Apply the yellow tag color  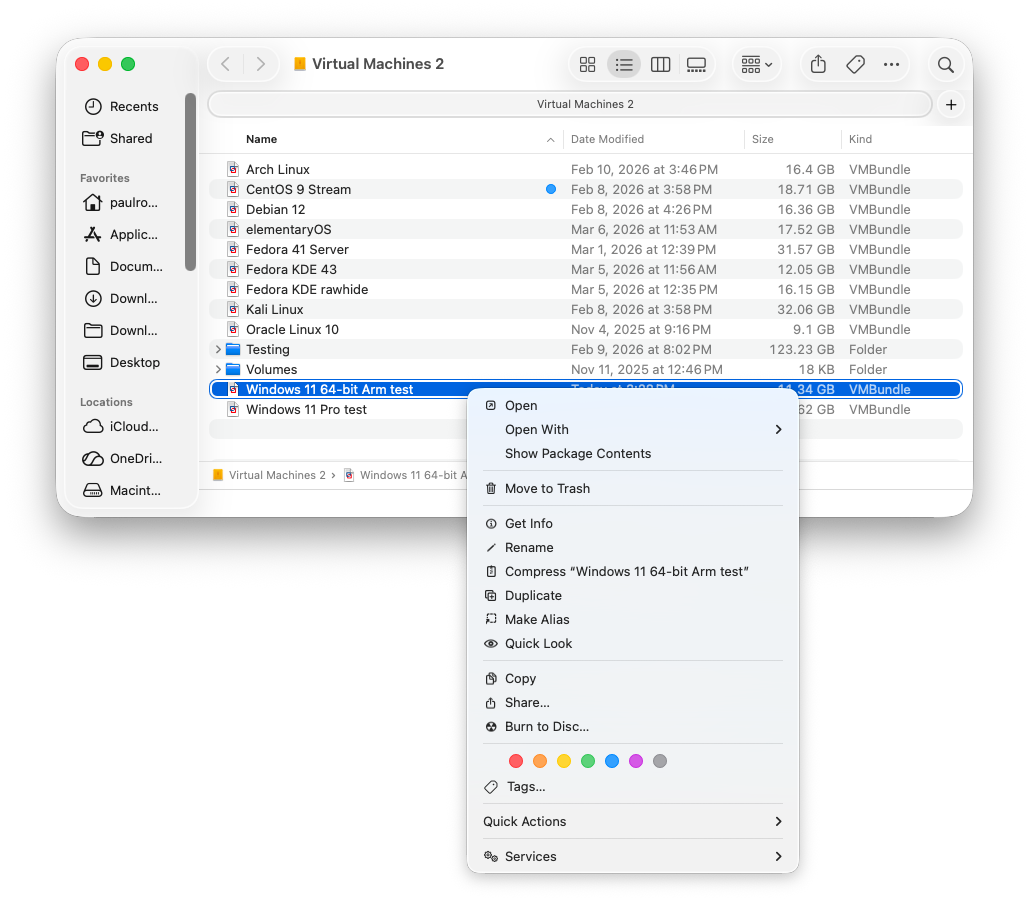click(x=564, y=761)
